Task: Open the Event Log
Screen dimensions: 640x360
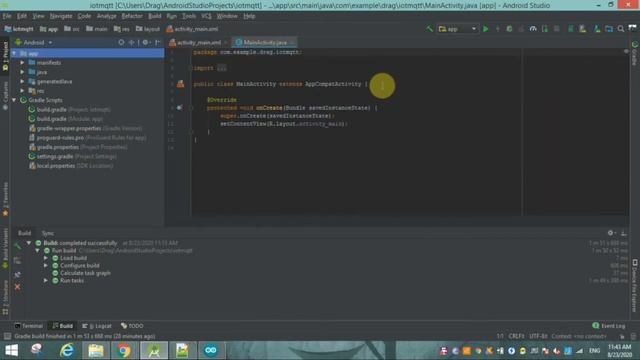Action: point(609,326)
